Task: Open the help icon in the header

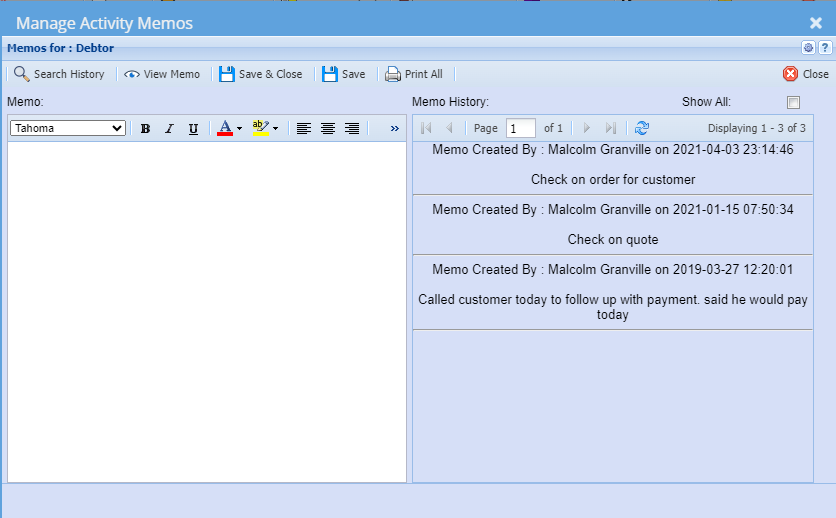Action: click(825, 48)
